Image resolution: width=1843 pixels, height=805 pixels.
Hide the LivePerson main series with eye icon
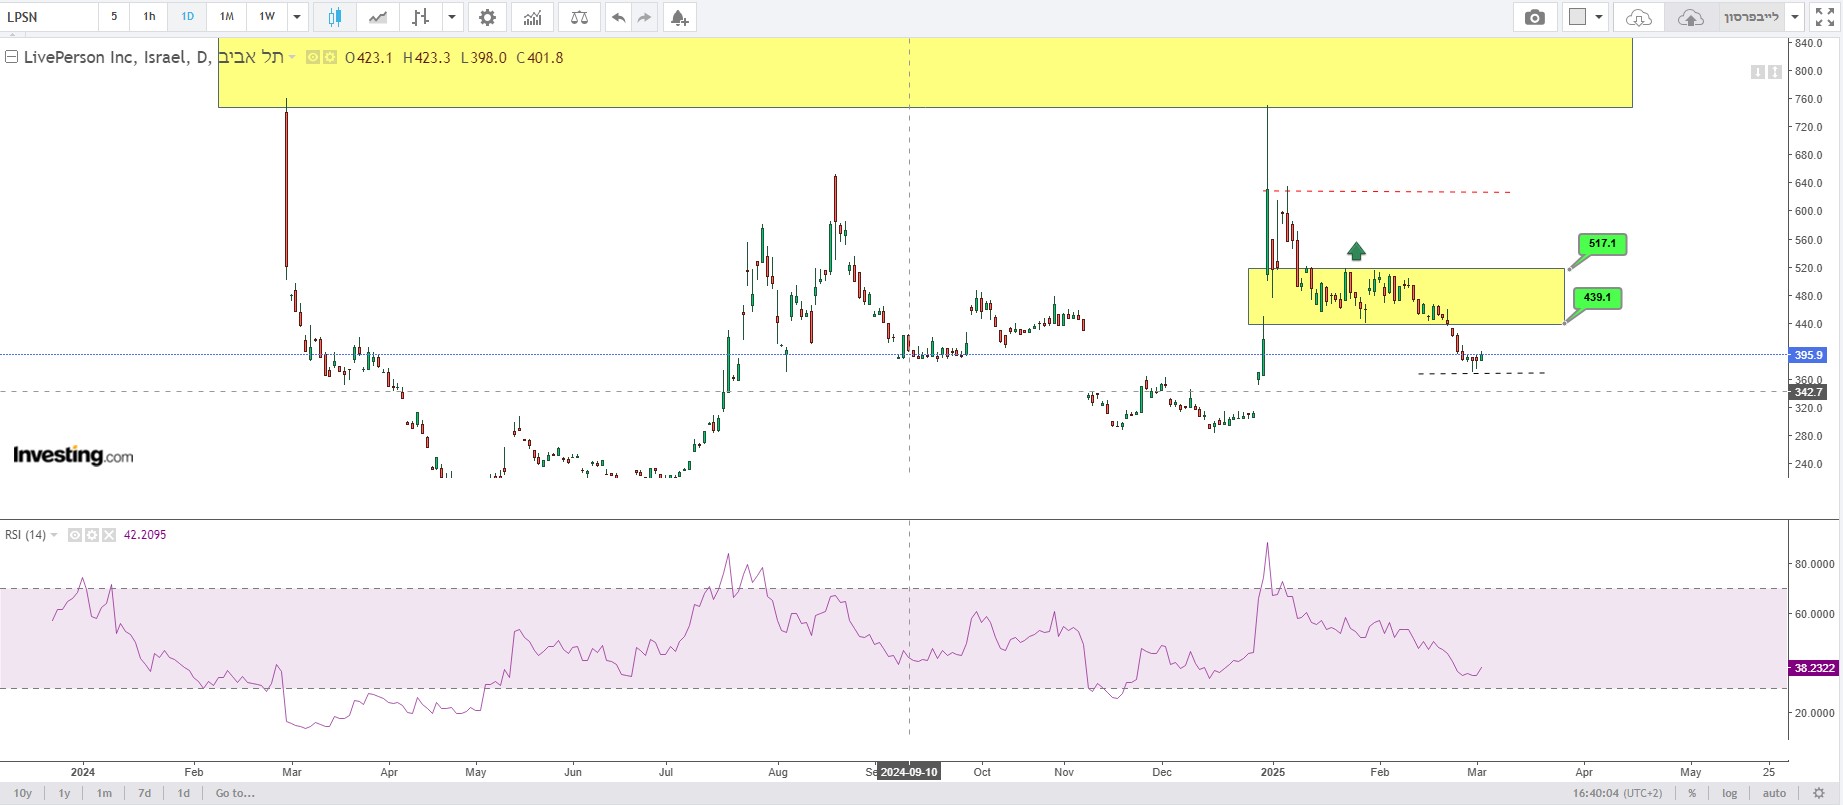coord(312,58)
